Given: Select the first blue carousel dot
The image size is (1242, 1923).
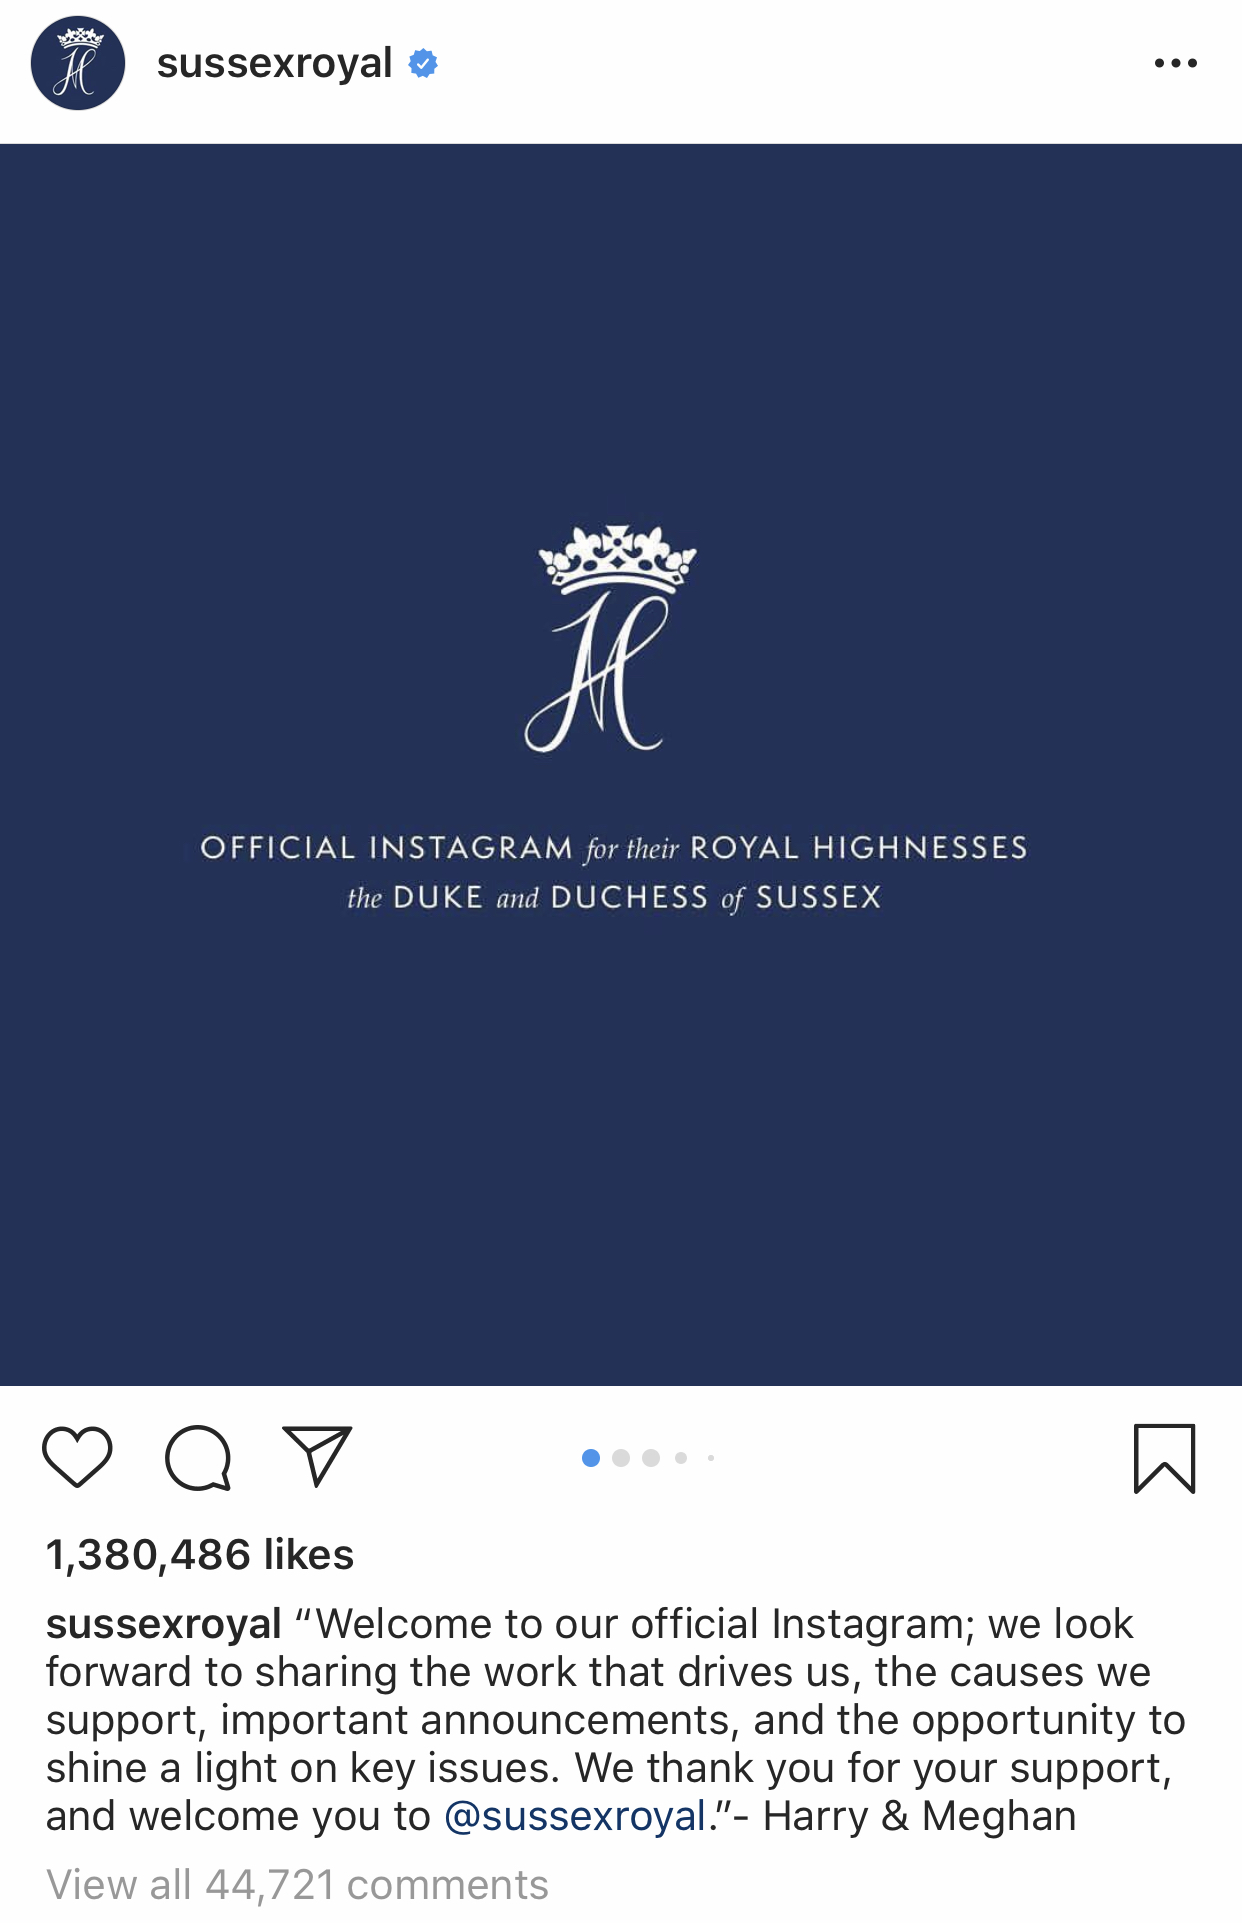Looking at the screenshot, I should click(591, 1458).
